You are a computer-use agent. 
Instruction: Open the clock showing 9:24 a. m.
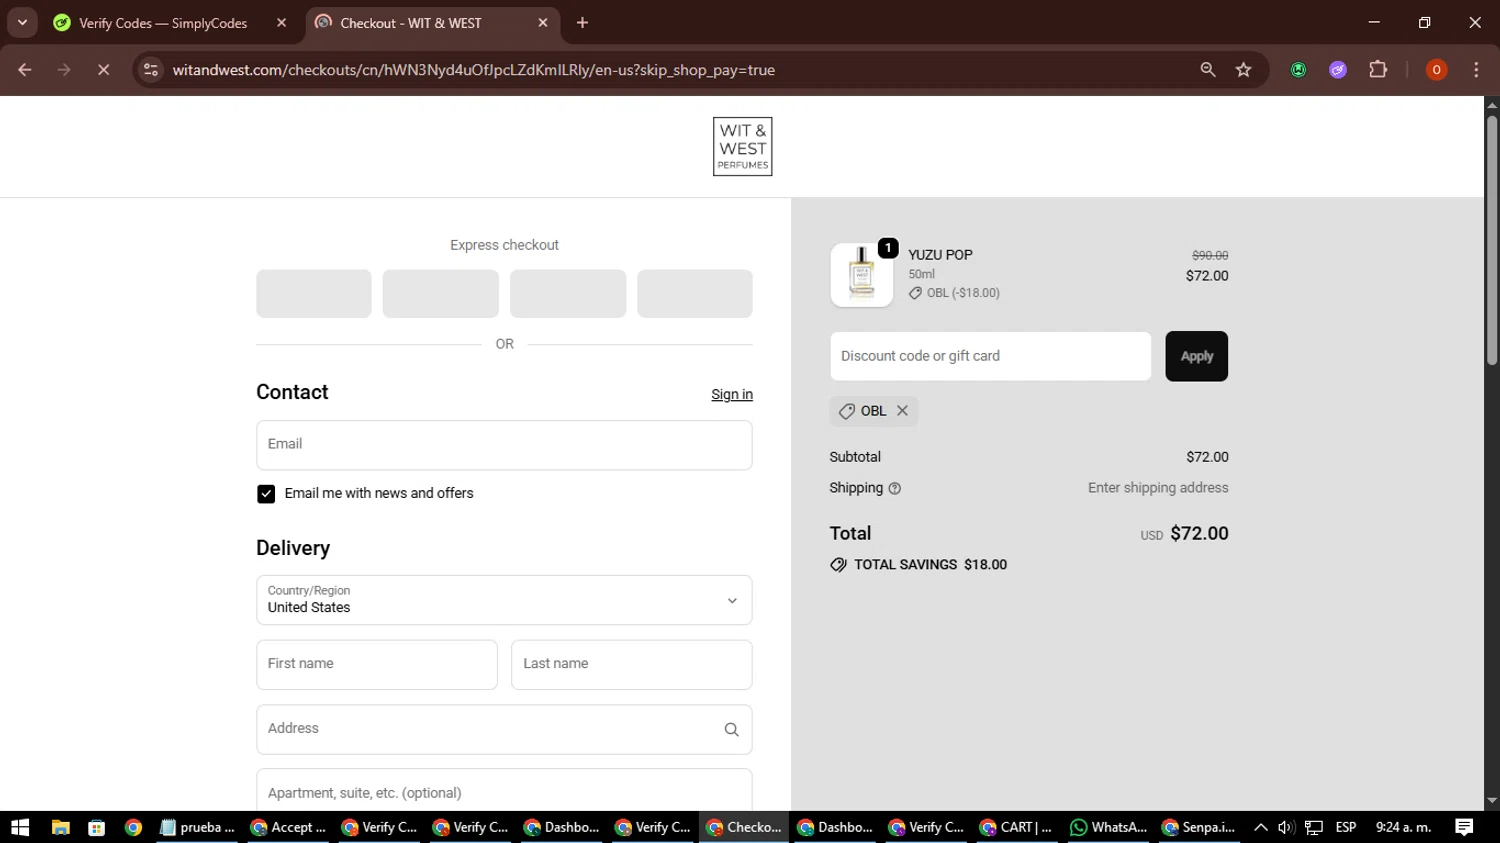point(1403,827)
